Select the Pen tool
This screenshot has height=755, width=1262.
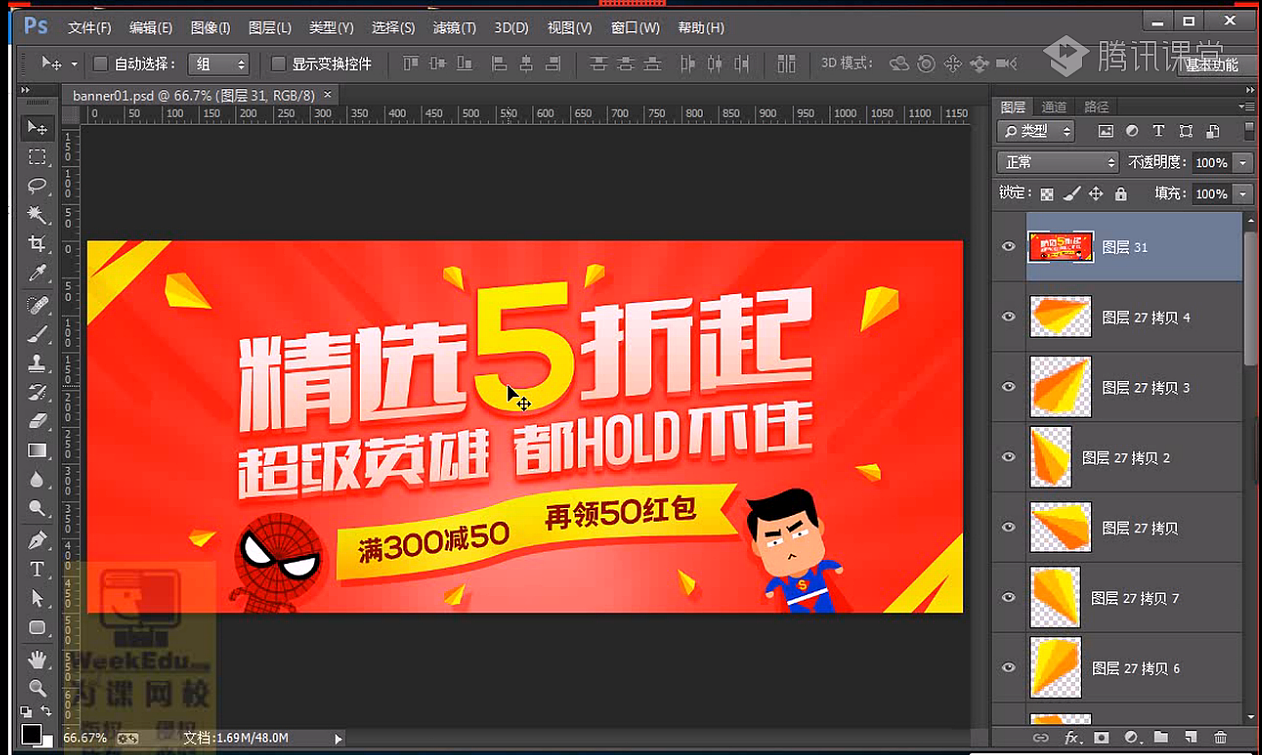point(38,541)
